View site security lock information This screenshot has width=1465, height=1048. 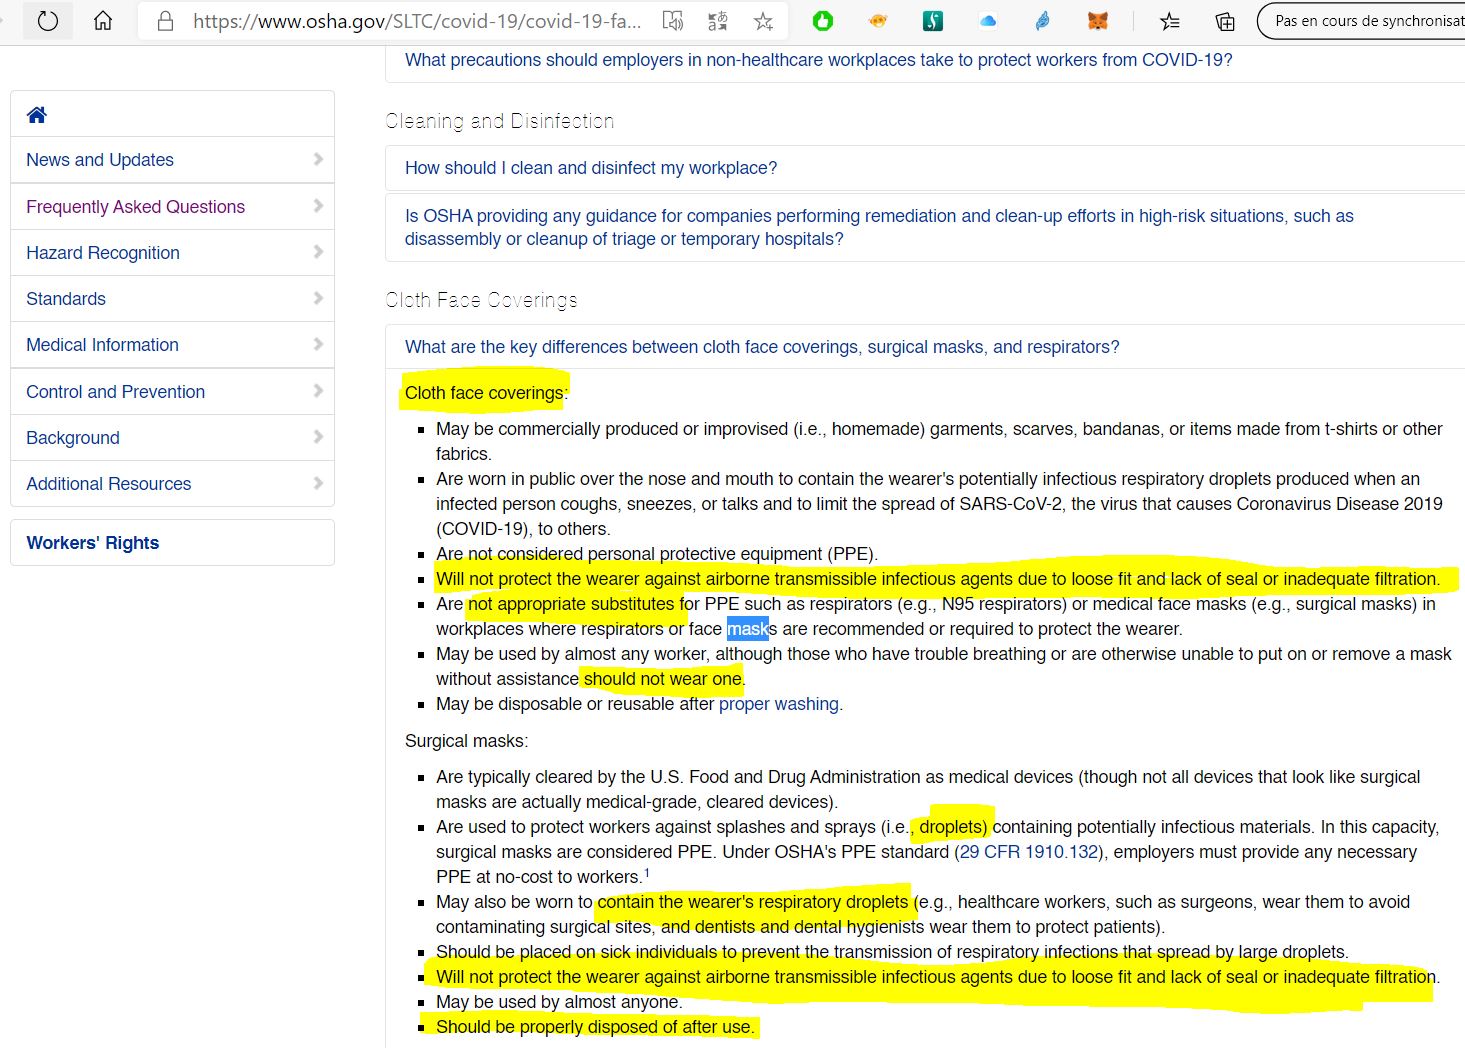[165, 21]
